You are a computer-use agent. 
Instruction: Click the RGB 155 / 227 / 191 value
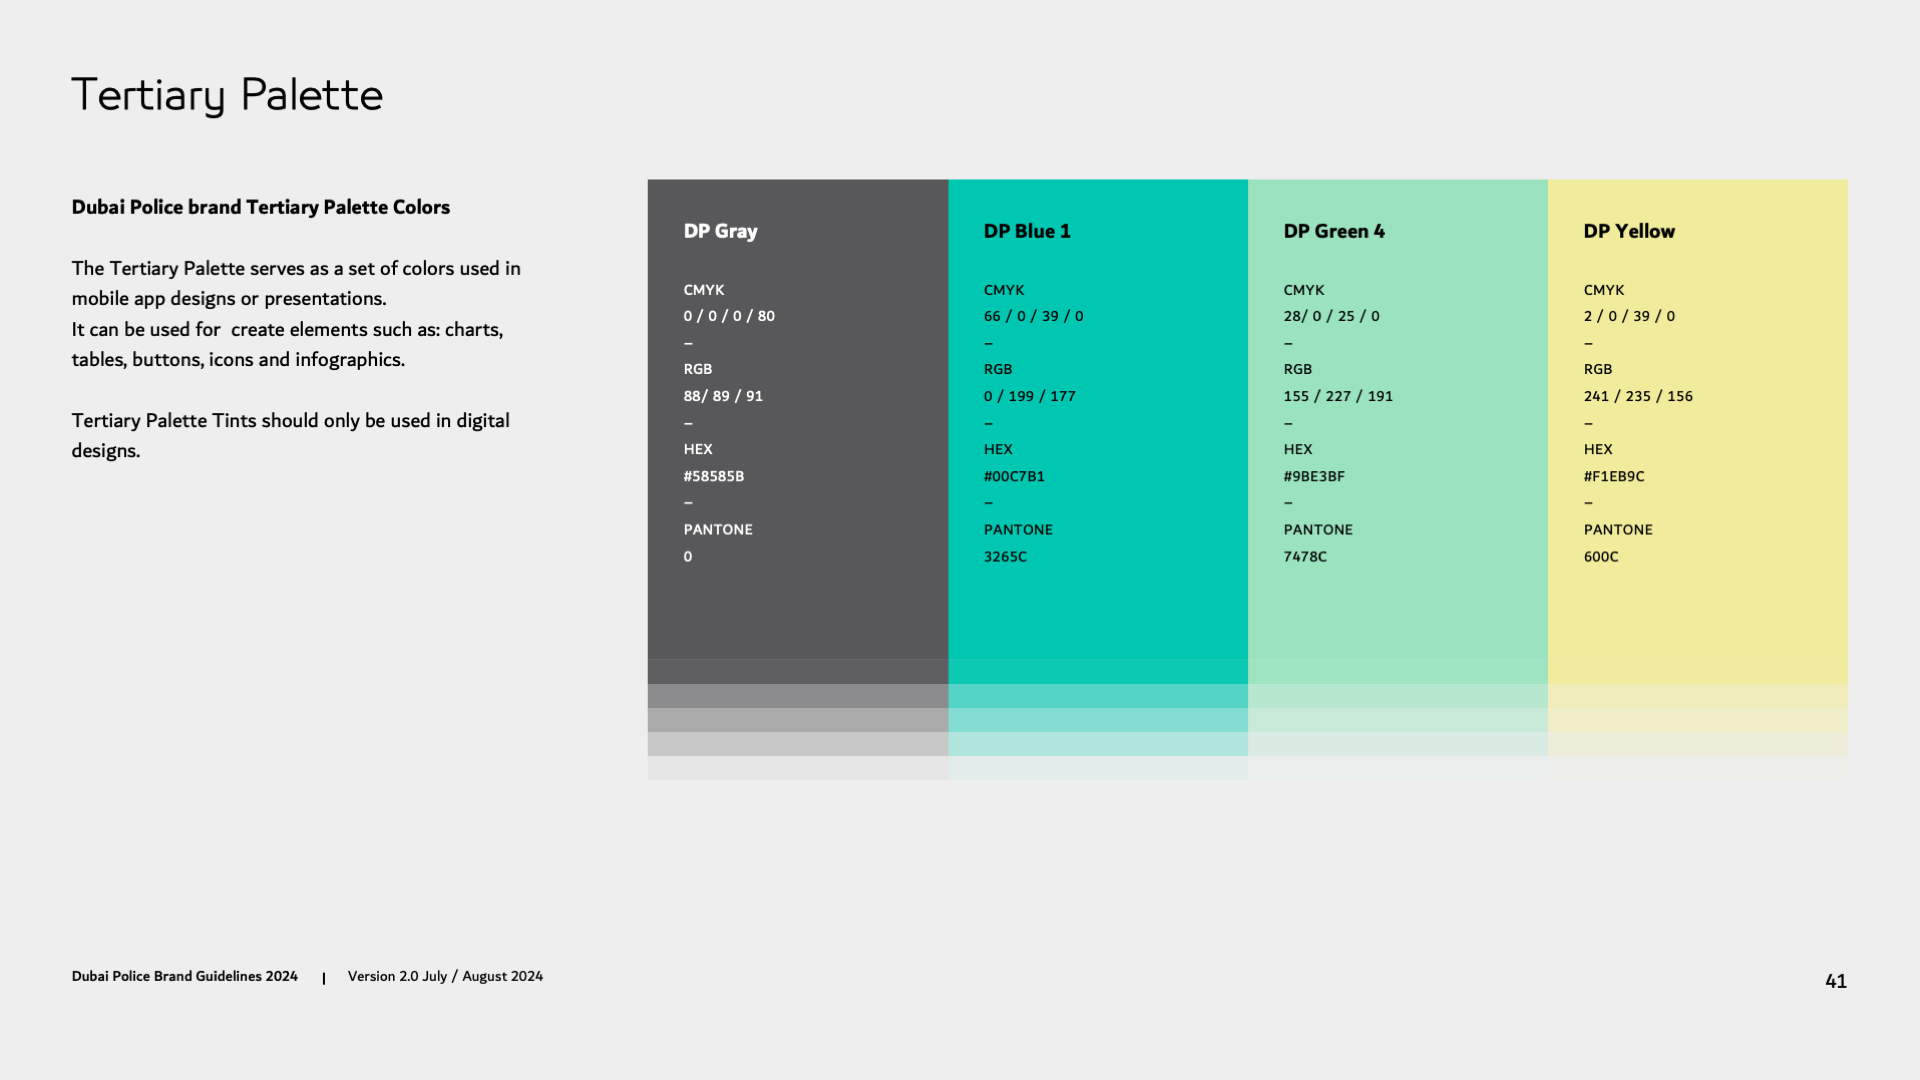pos(1338,396)
